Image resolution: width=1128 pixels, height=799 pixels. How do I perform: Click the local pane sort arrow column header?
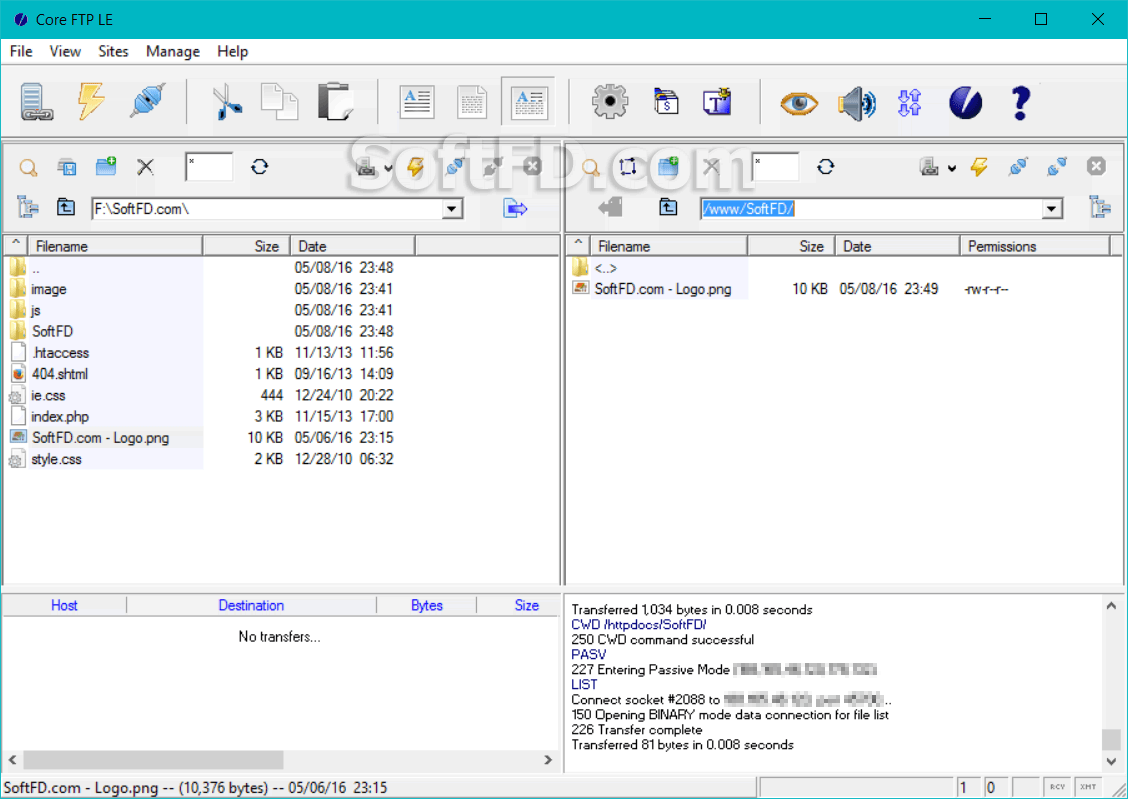(16, 245)
